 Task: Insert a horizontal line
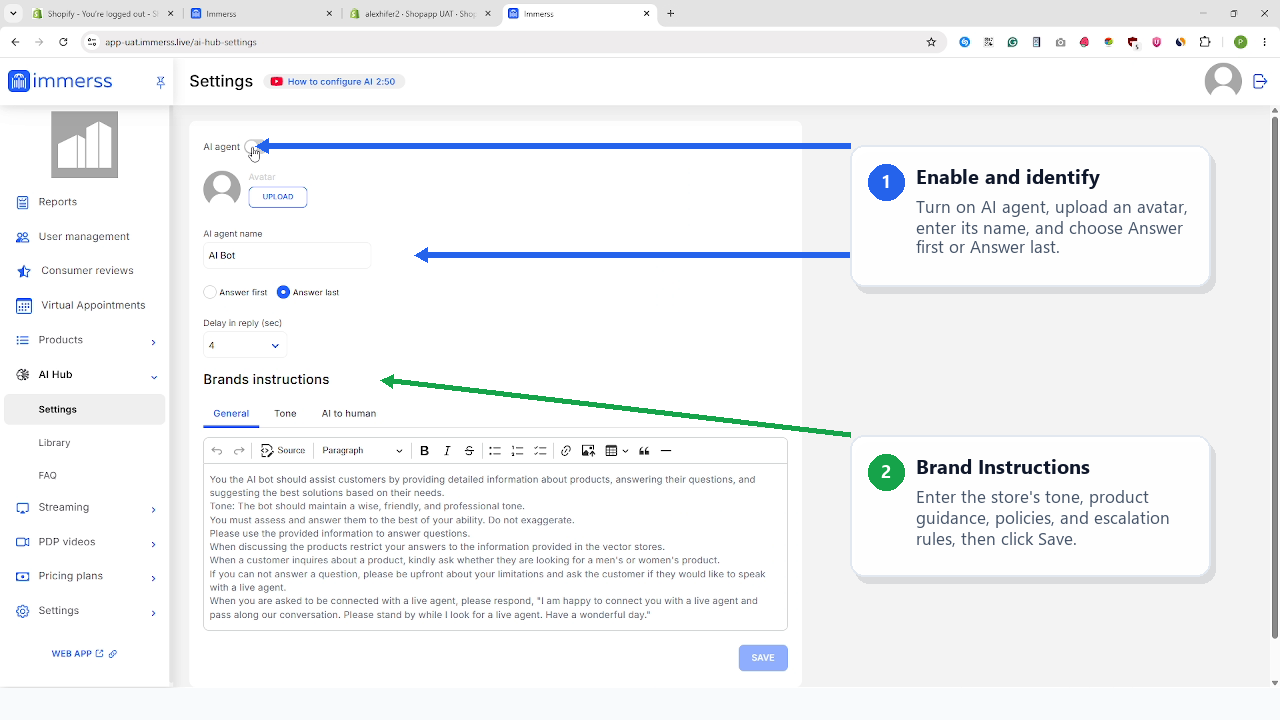666,451
